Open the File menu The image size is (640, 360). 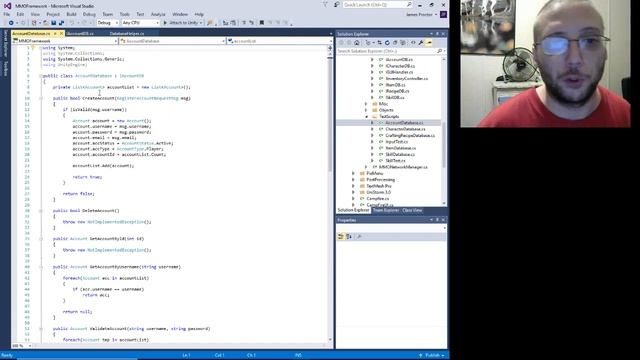pyautogui.click(x=7, y=14)
